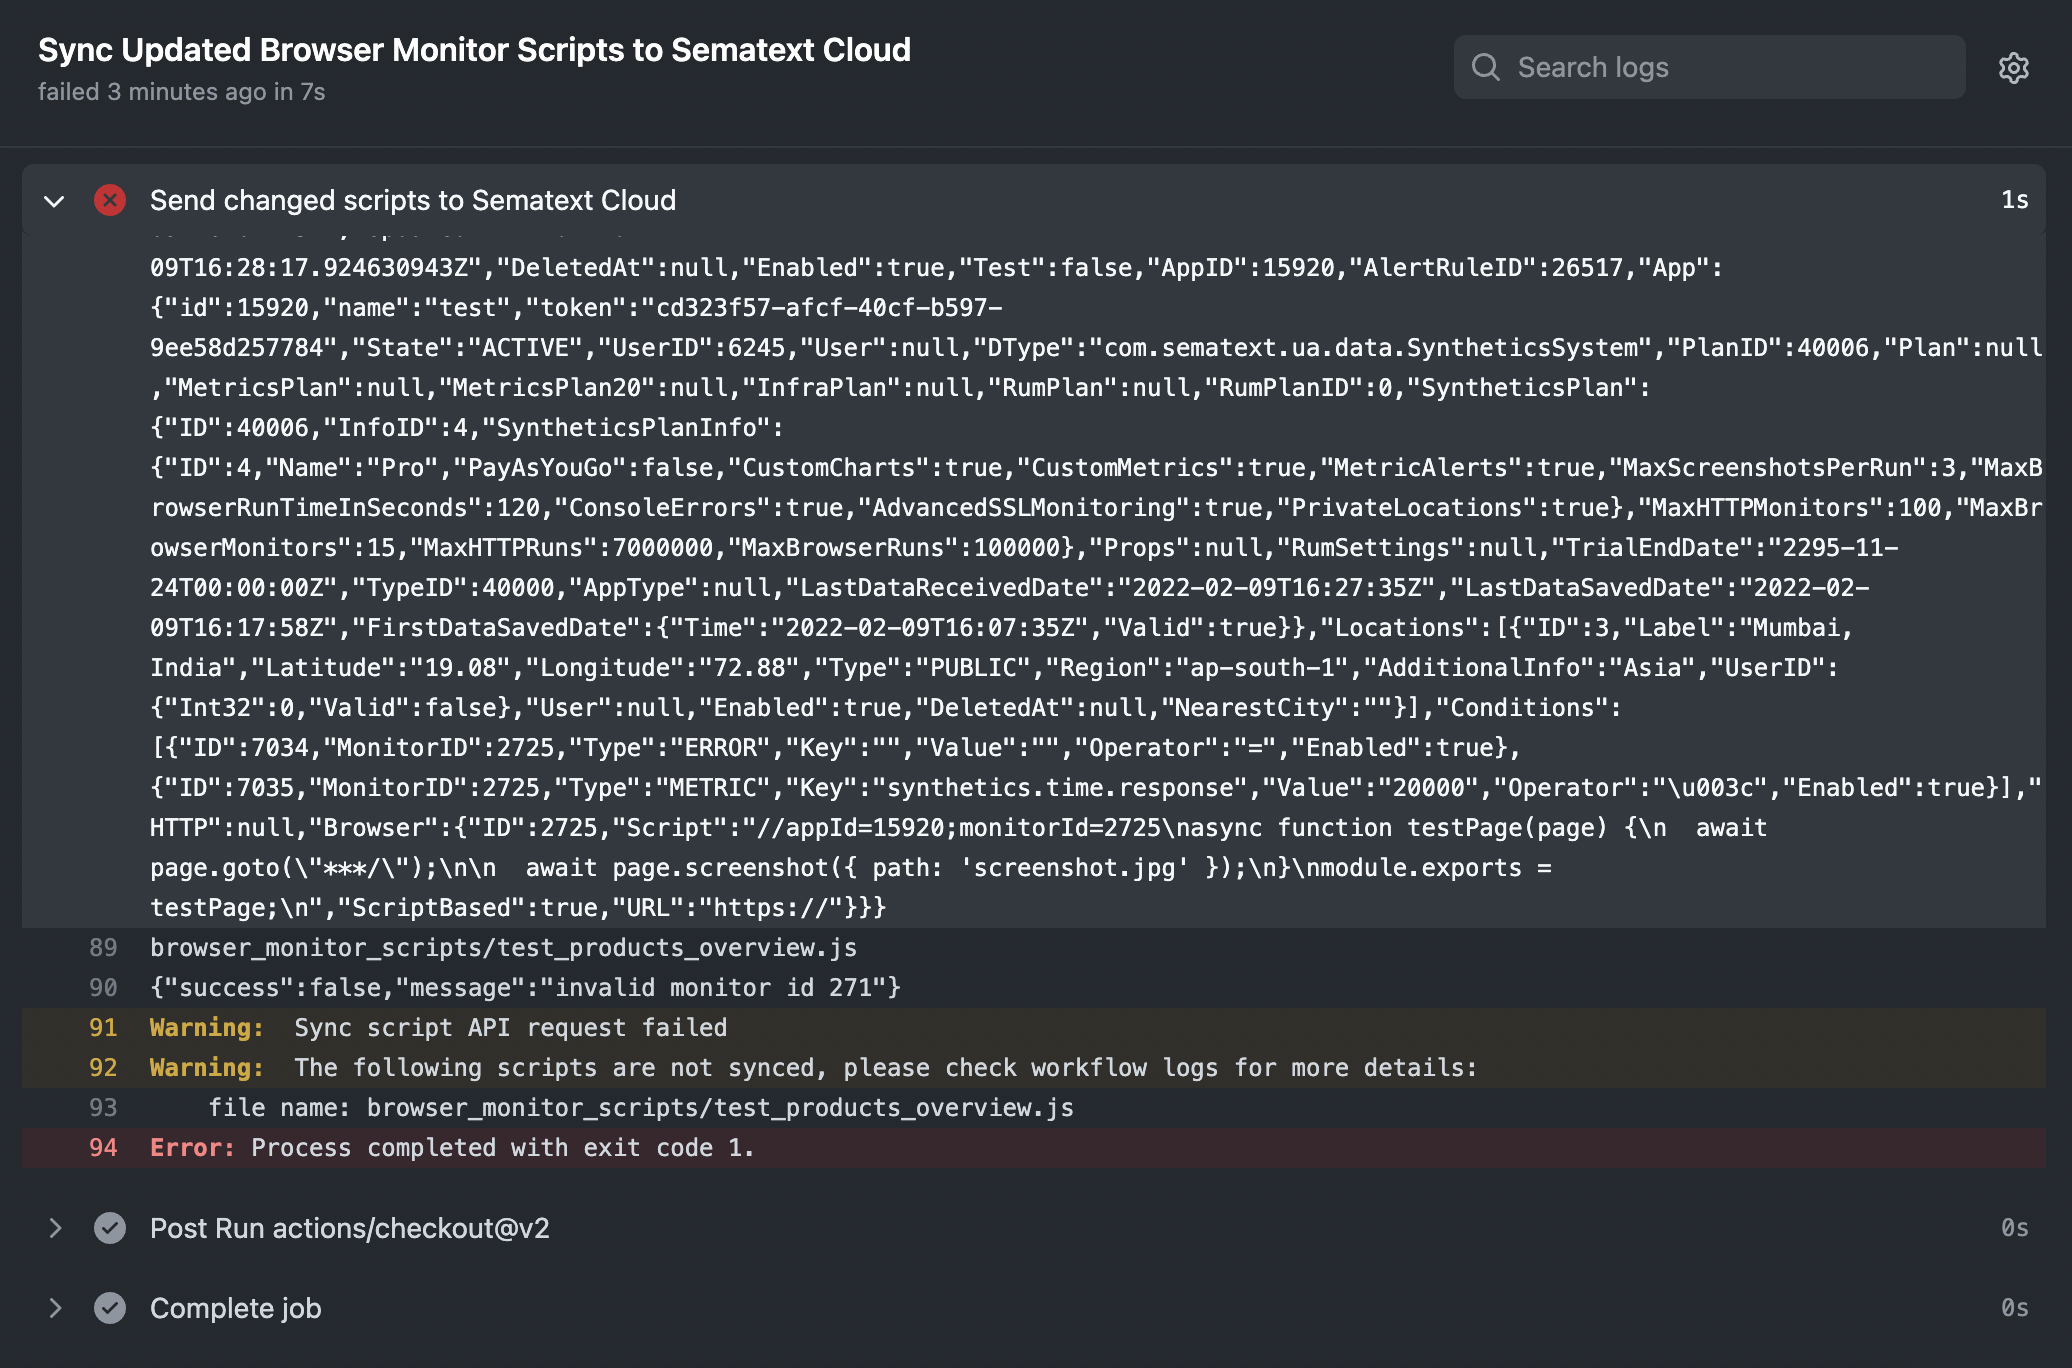Select log line number 92
The image size is (2072, 1368).
tap(103, 1068)
